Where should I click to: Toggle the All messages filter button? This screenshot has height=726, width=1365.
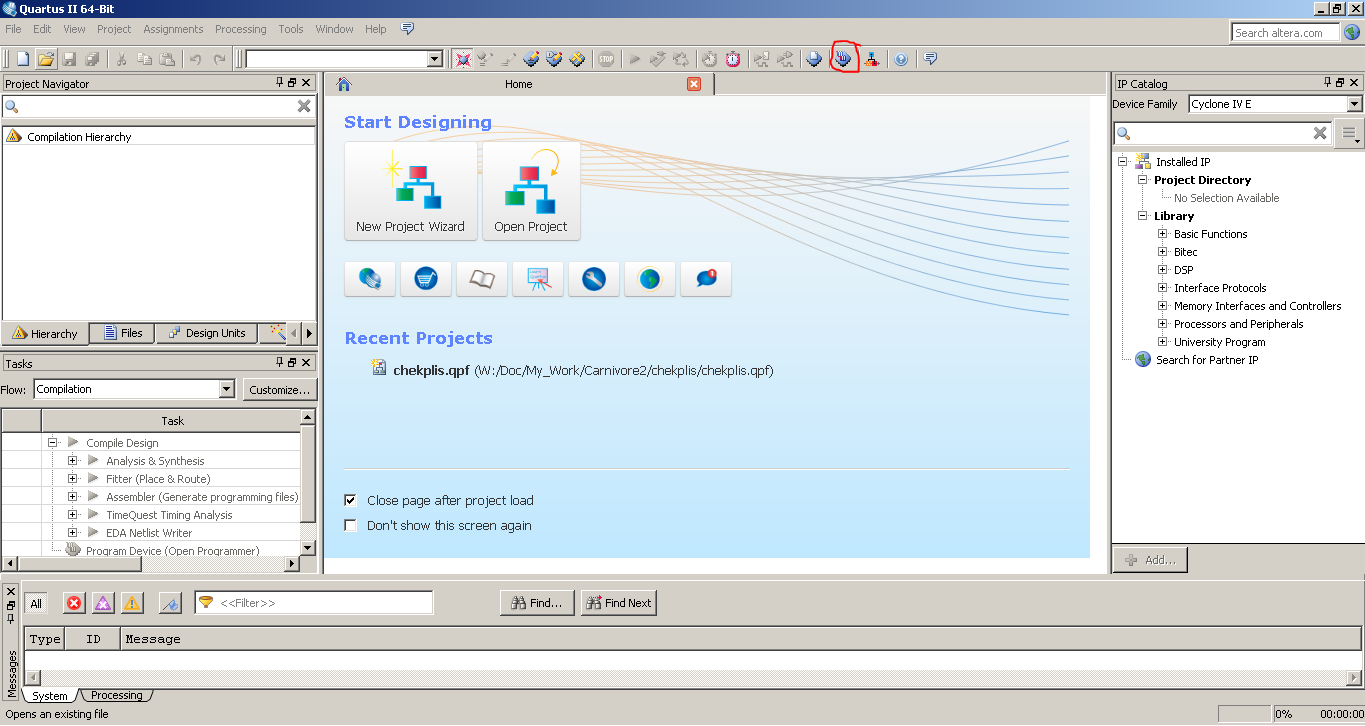coord(36,603)
